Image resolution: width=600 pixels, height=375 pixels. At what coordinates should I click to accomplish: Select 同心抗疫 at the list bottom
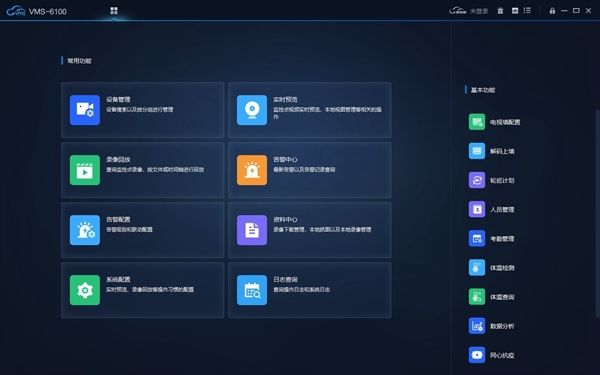click(492, 355)
